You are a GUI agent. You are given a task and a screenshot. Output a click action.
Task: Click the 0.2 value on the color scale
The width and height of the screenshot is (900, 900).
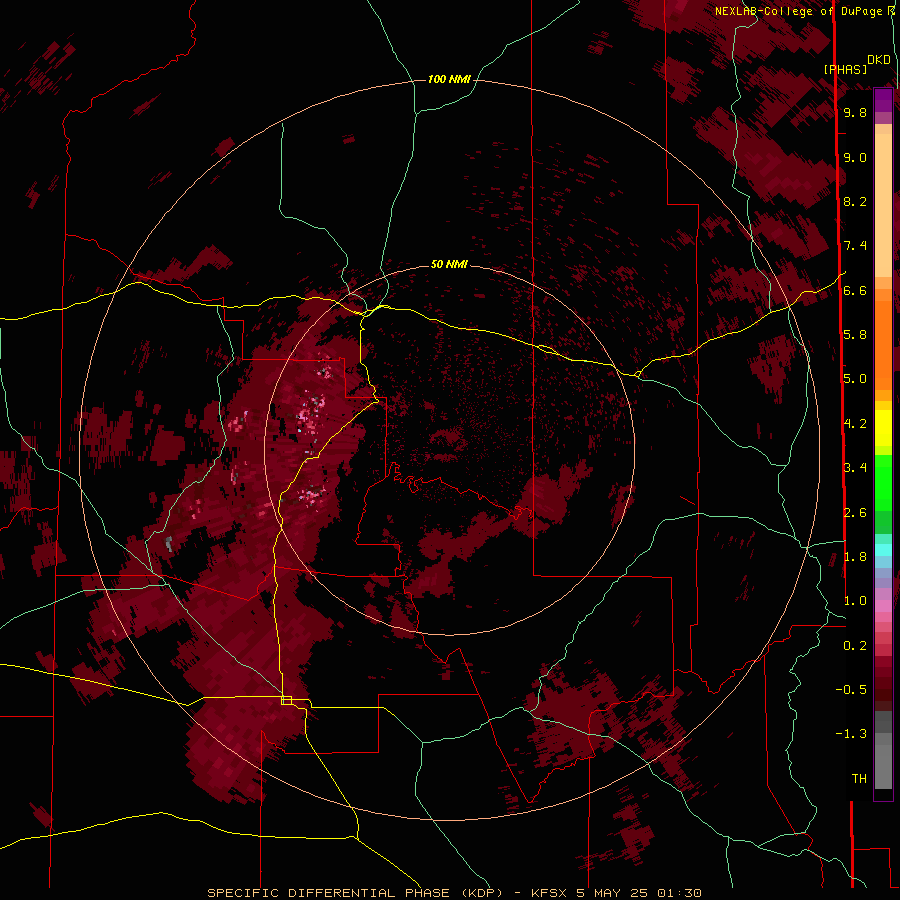[855, 645]
